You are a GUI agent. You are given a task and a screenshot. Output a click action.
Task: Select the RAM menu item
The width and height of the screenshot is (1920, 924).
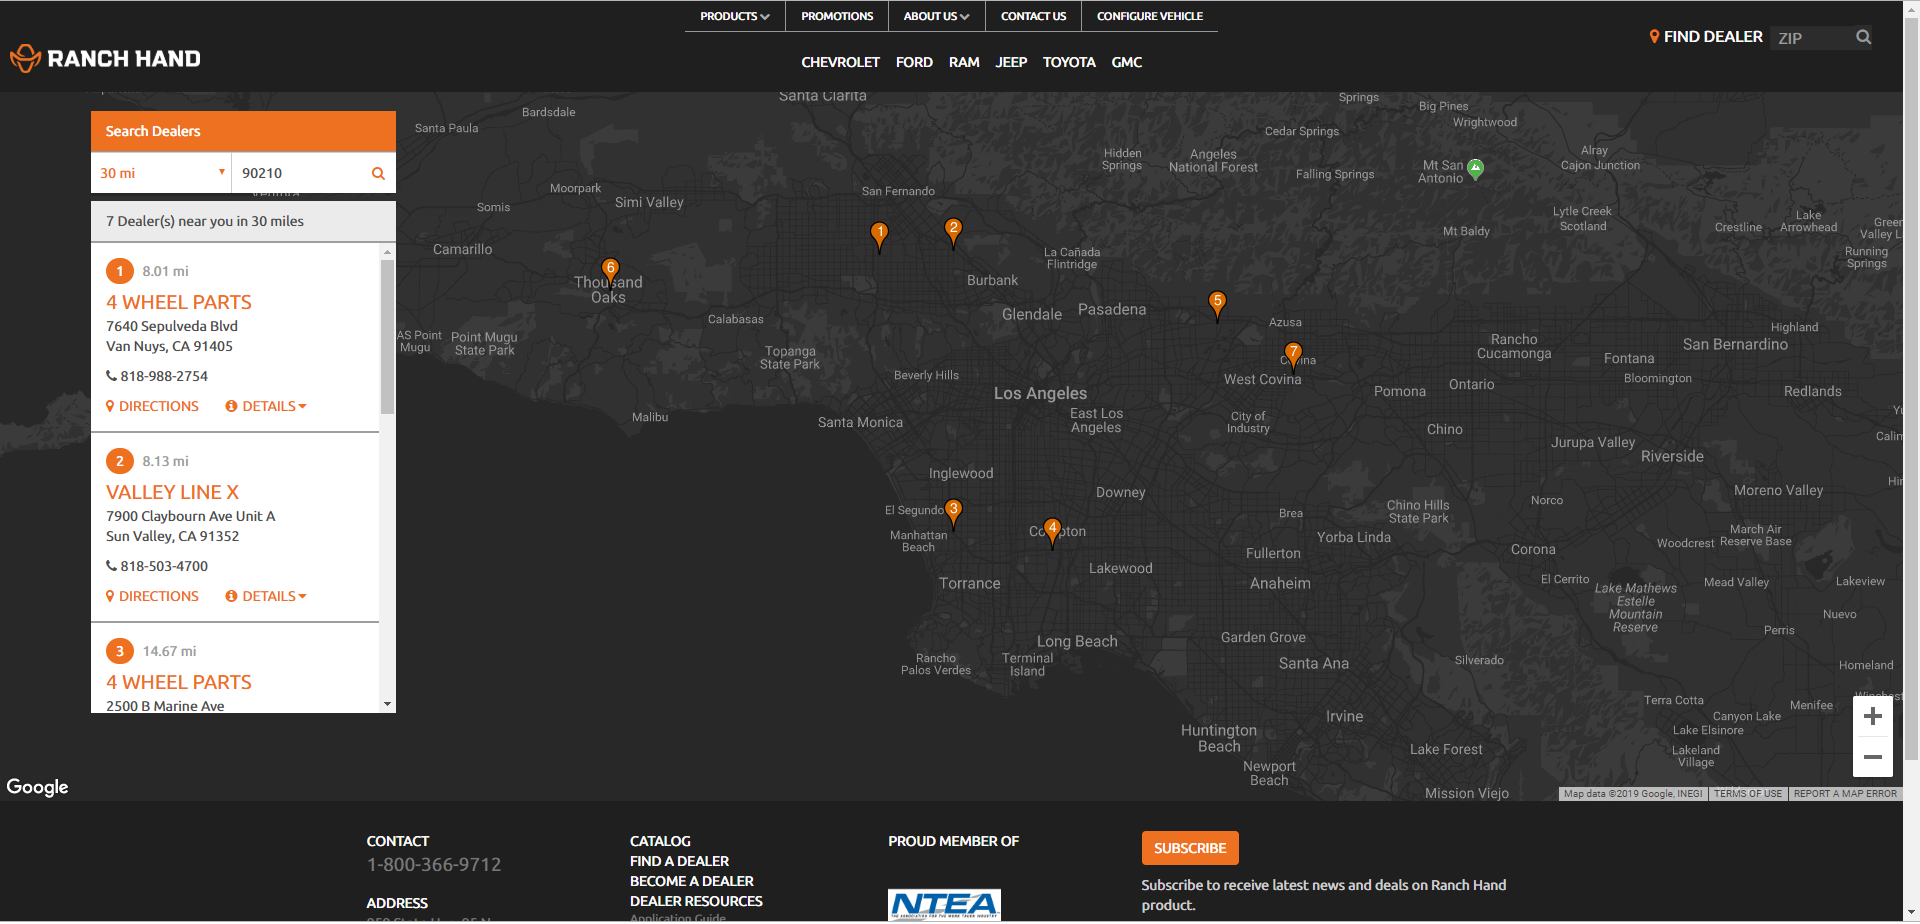coord(964,62)
